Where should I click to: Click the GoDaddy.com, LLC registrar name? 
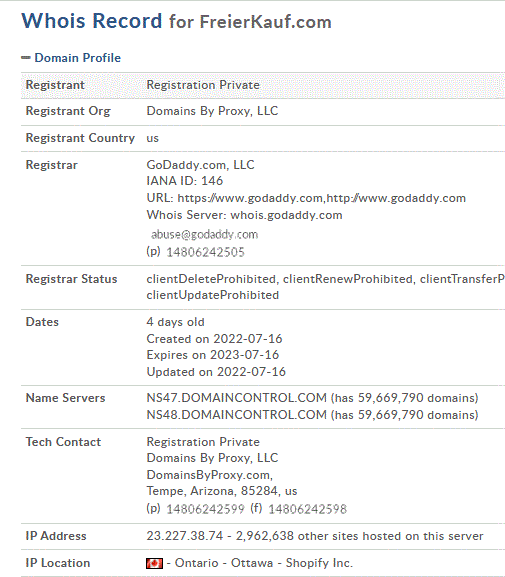click(201, 165)
